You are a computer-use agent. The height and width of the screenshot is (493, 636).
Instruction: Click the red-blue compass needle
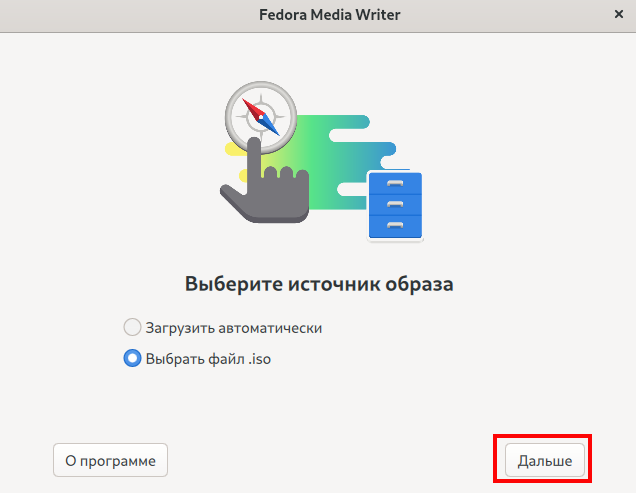262,115
